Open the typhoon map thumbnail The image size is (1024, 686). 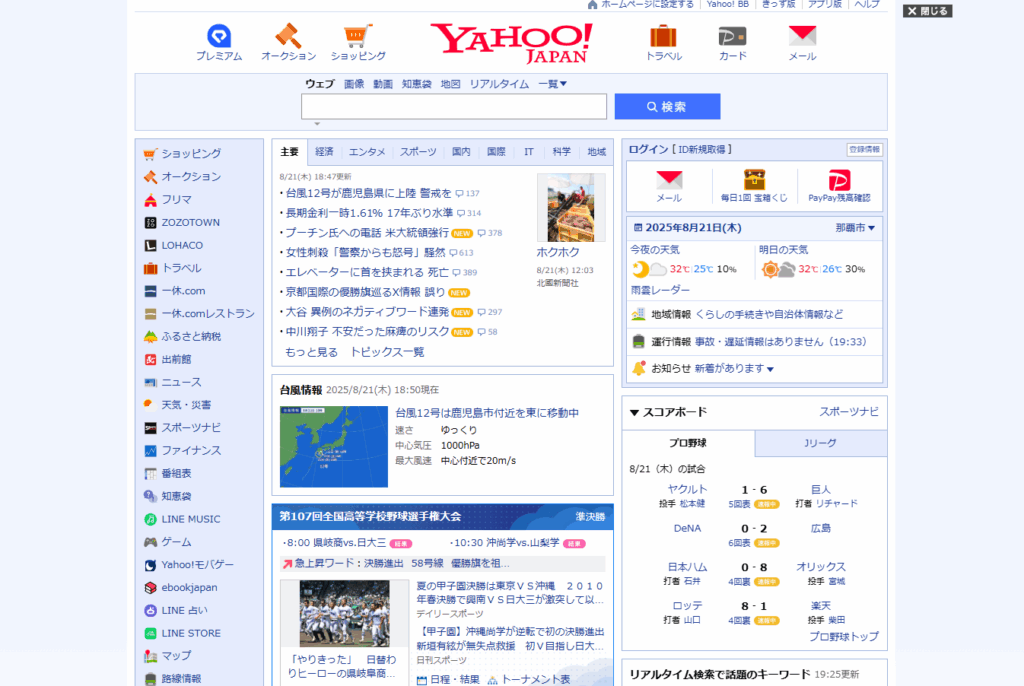(x=334, y=447)
